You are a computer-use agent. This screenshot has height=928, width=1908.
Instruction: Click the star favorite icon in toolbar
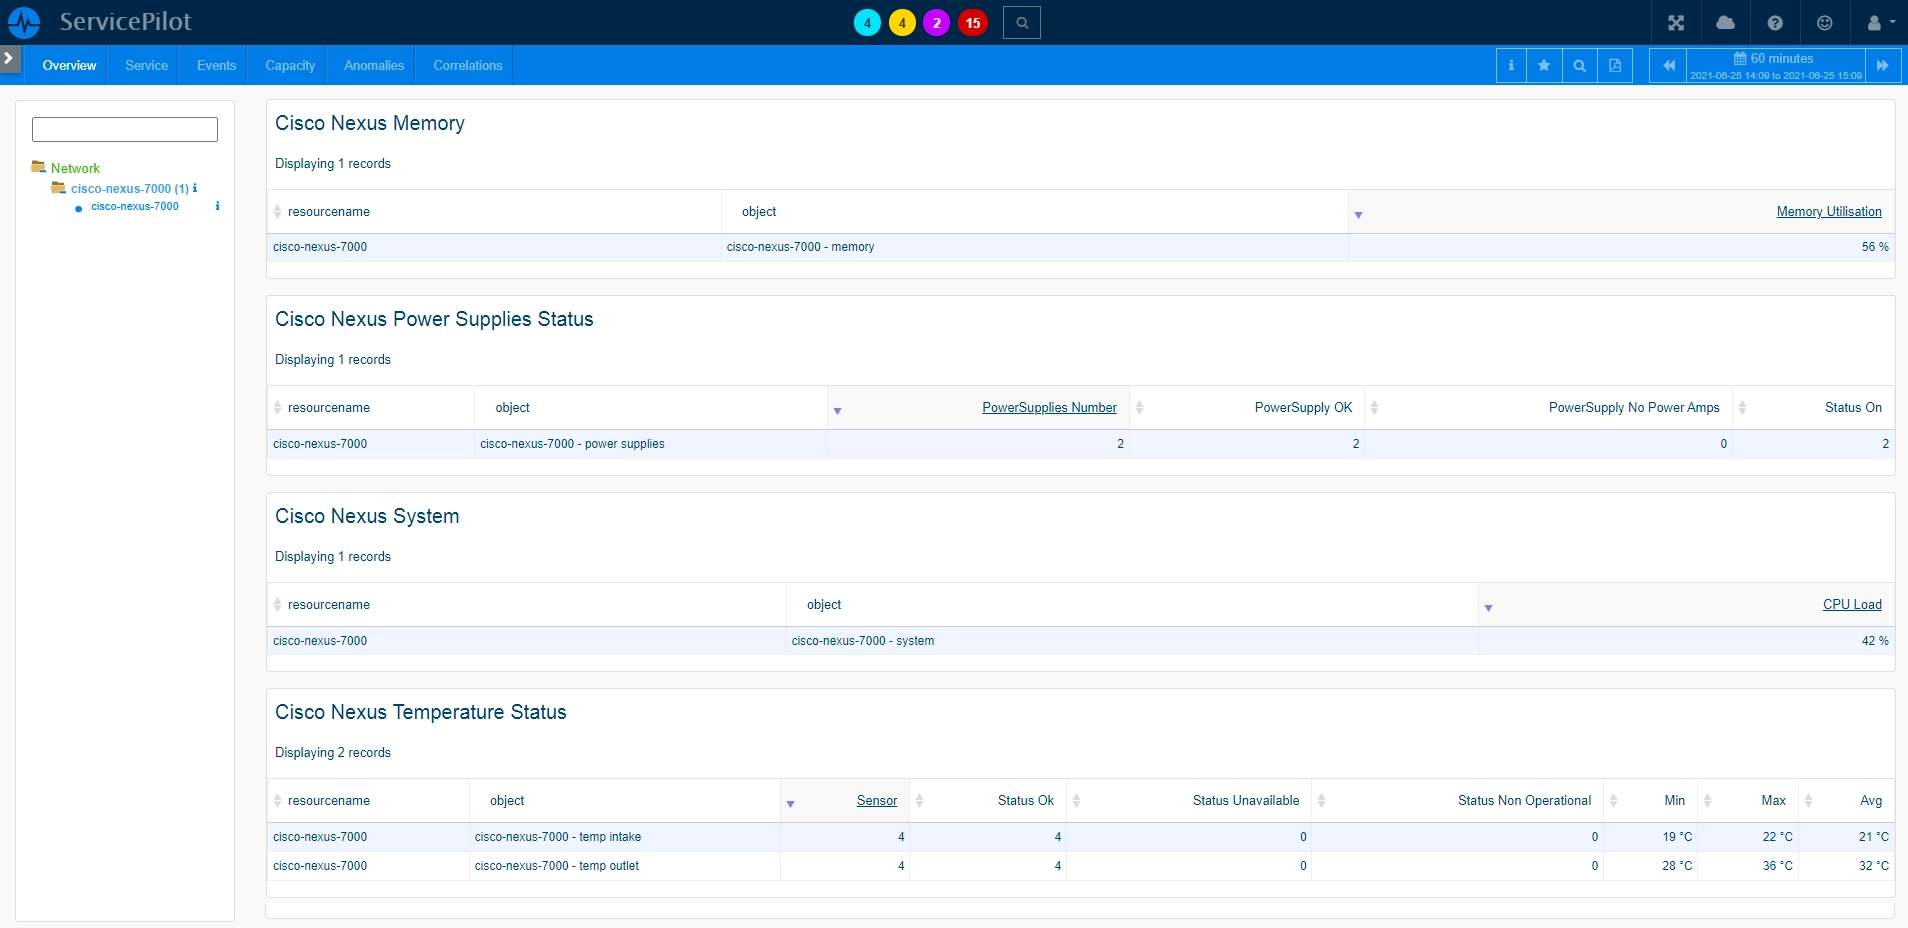1544,65
